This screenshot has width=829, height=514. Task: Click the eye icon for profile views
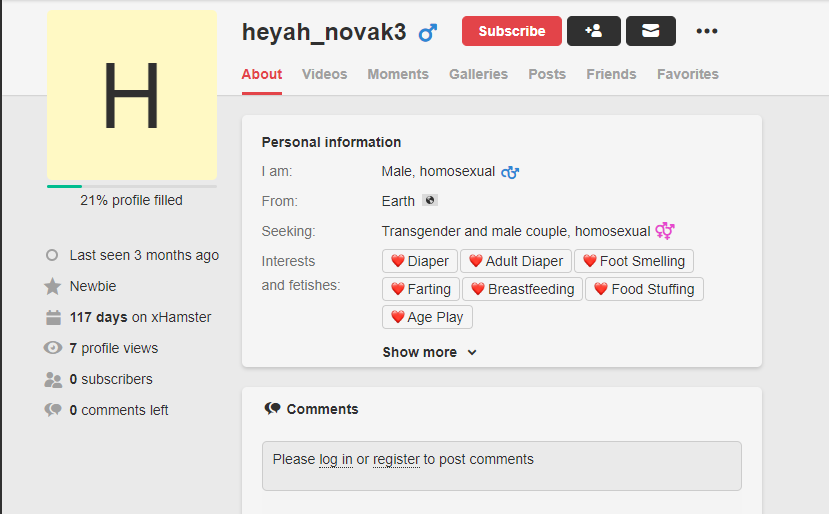[x=53, y=347]
